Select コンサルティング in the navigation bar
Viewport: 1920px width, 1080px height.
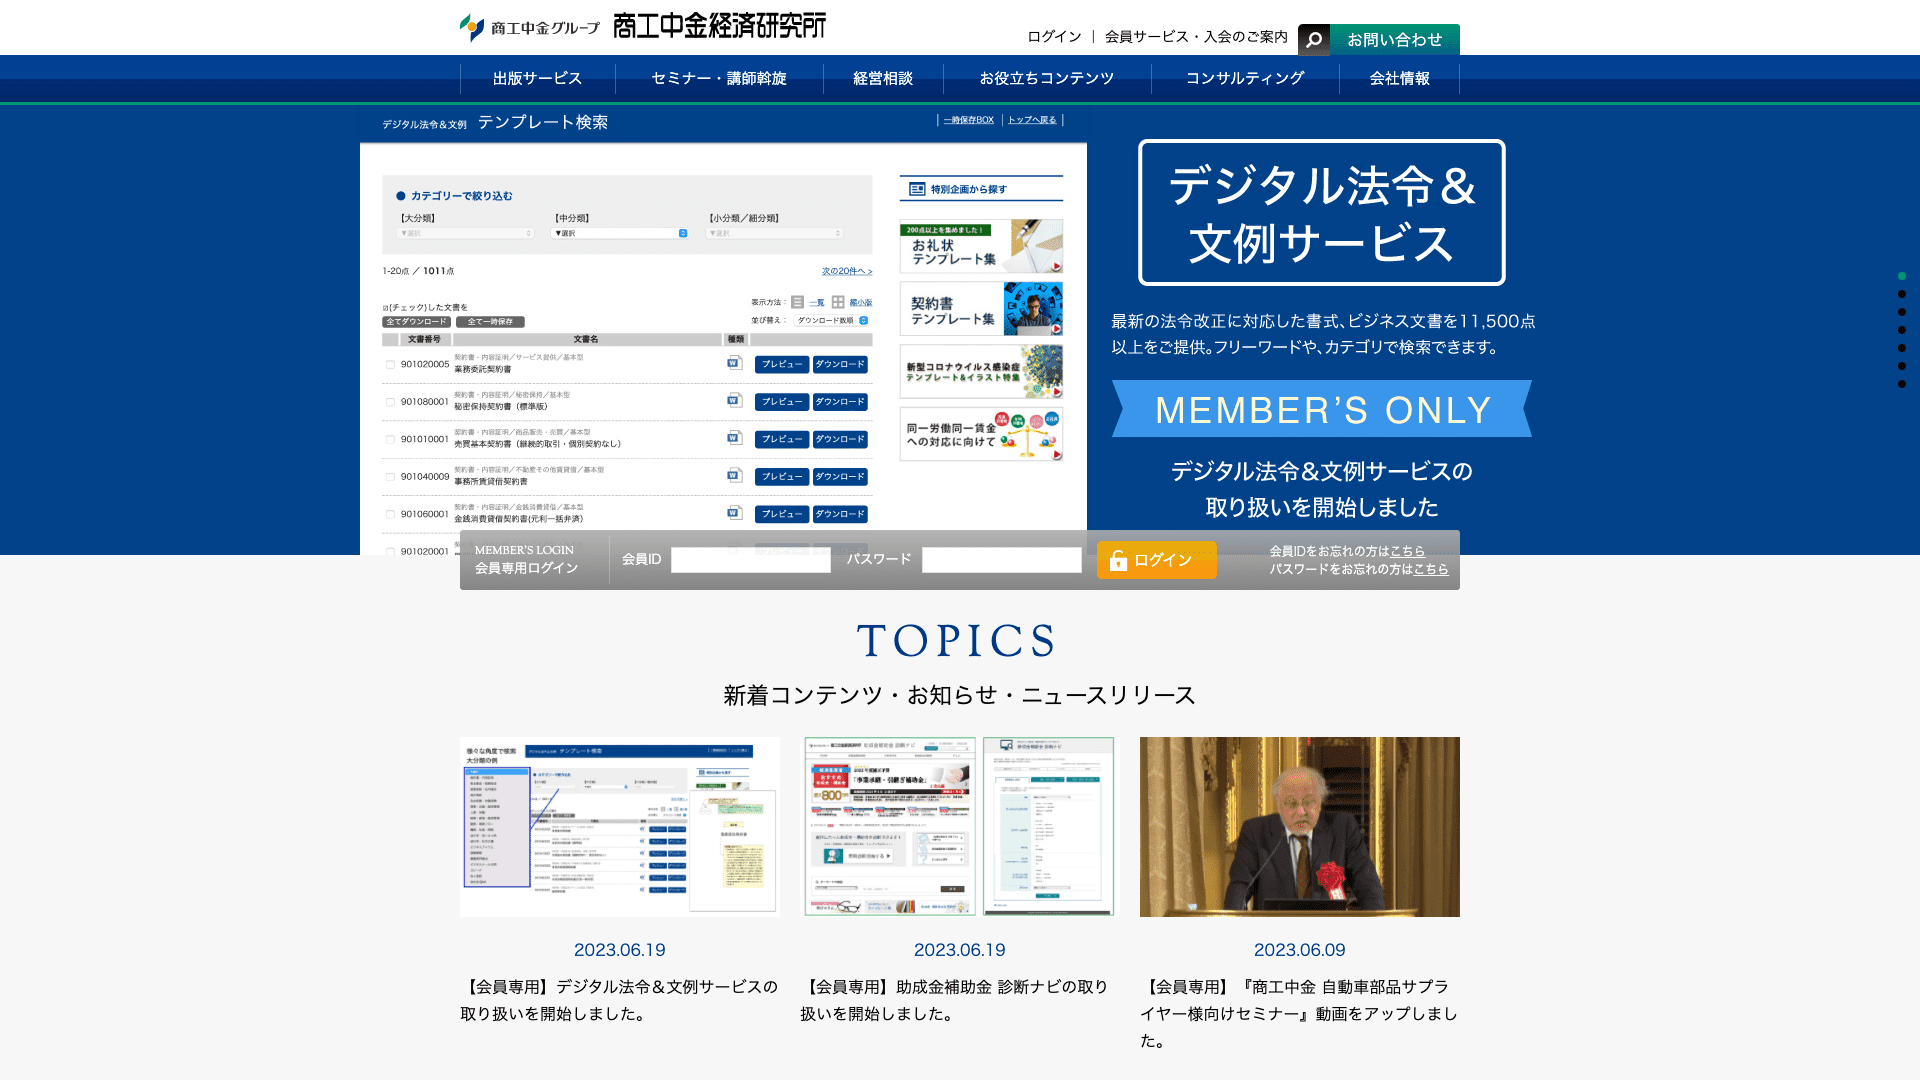point(1245,78)
